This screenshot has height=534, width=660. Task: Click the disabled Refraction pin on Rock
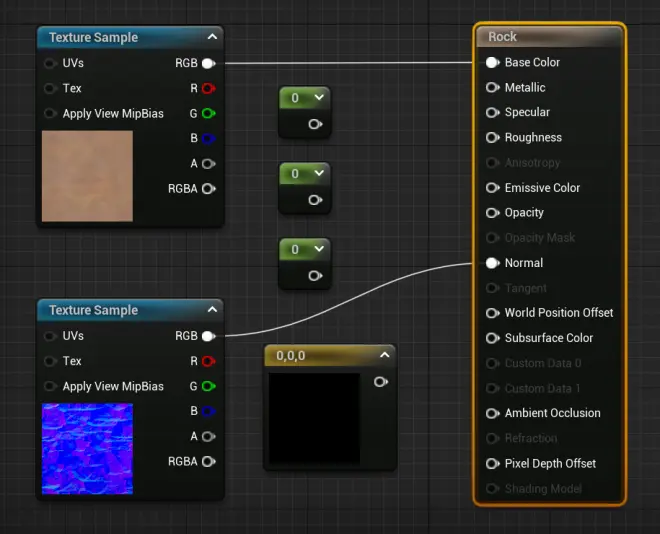click(x=492, y=438)
